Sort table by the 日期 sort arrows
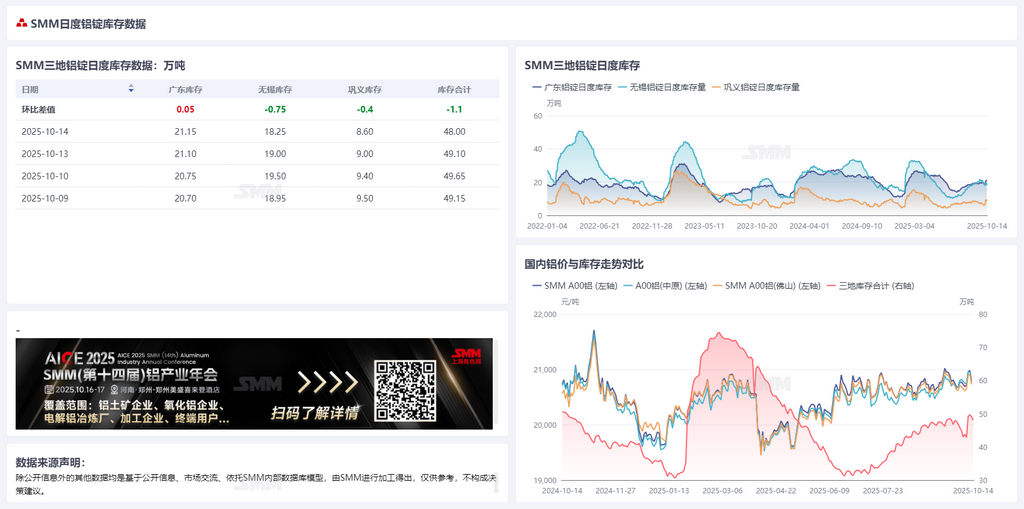This screenshot has width=1024, height=509. [x=131, y=89]
